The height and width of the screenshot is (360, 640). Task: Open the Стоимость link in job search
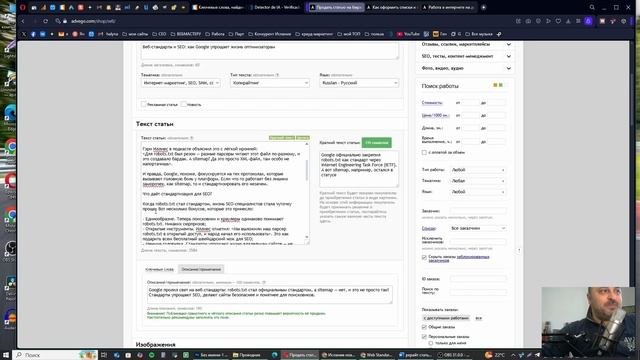(432, 103)
